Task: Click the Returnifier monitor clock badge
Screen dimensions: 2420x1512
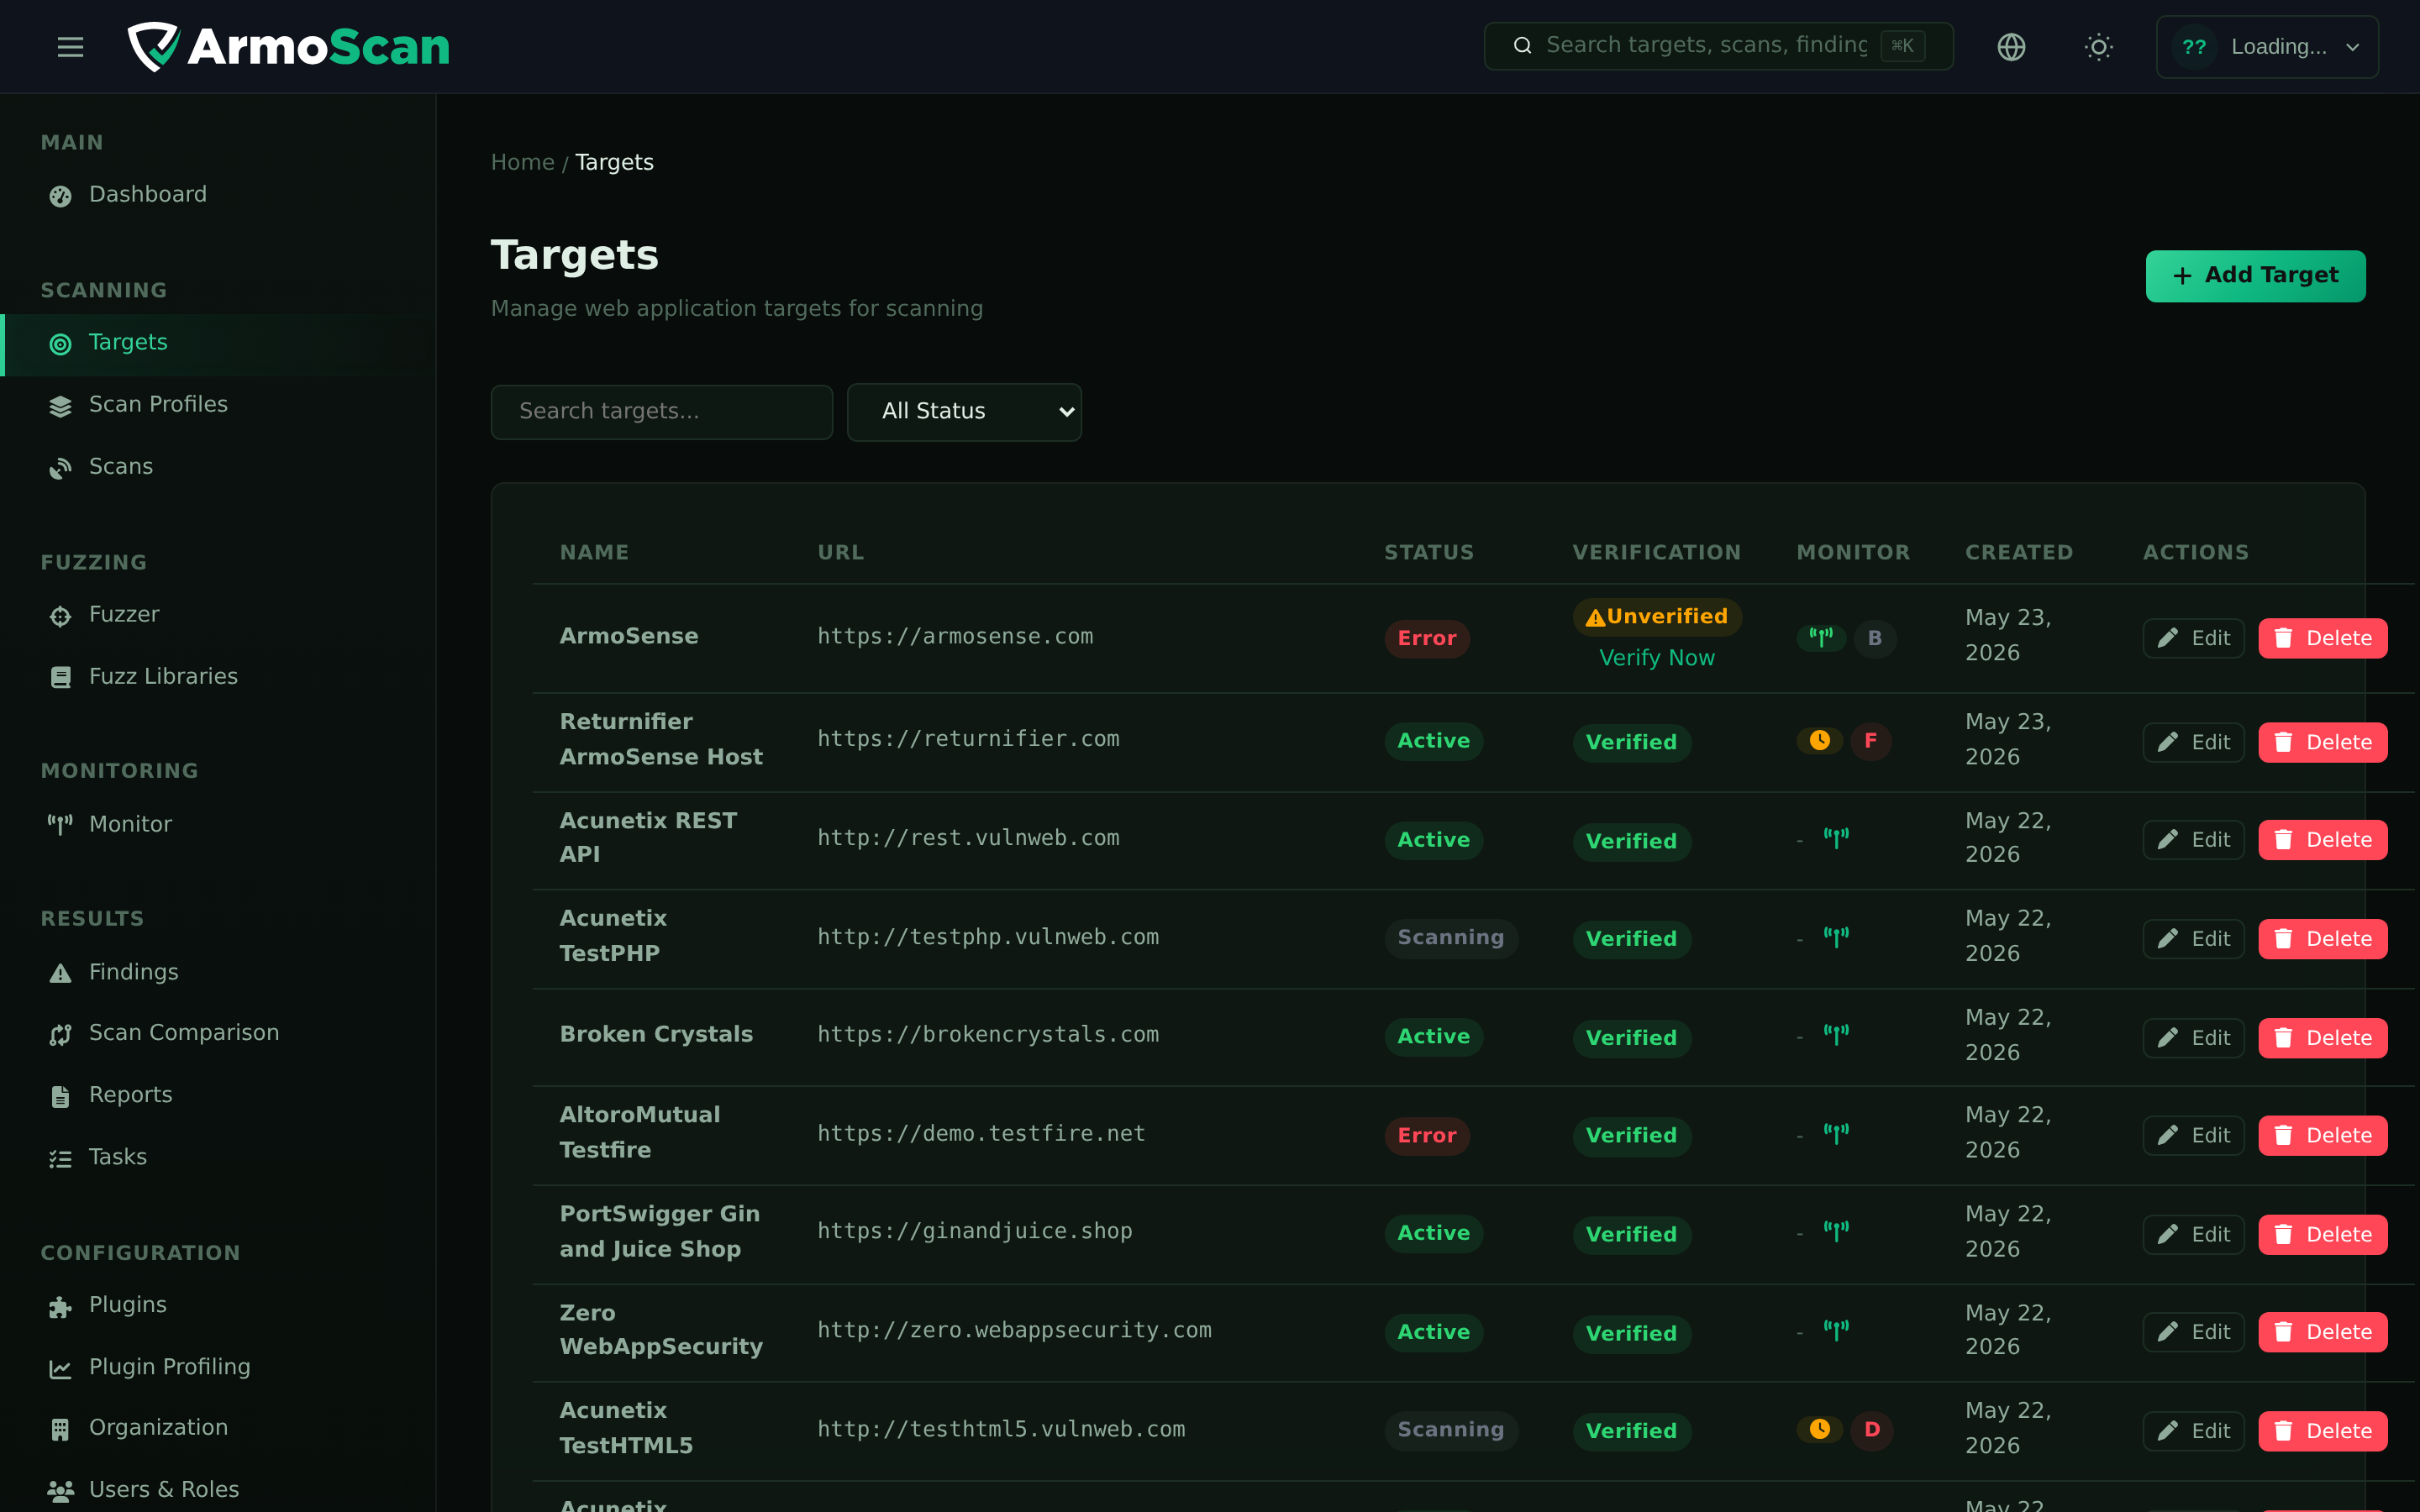Action: coord(1819,740)
